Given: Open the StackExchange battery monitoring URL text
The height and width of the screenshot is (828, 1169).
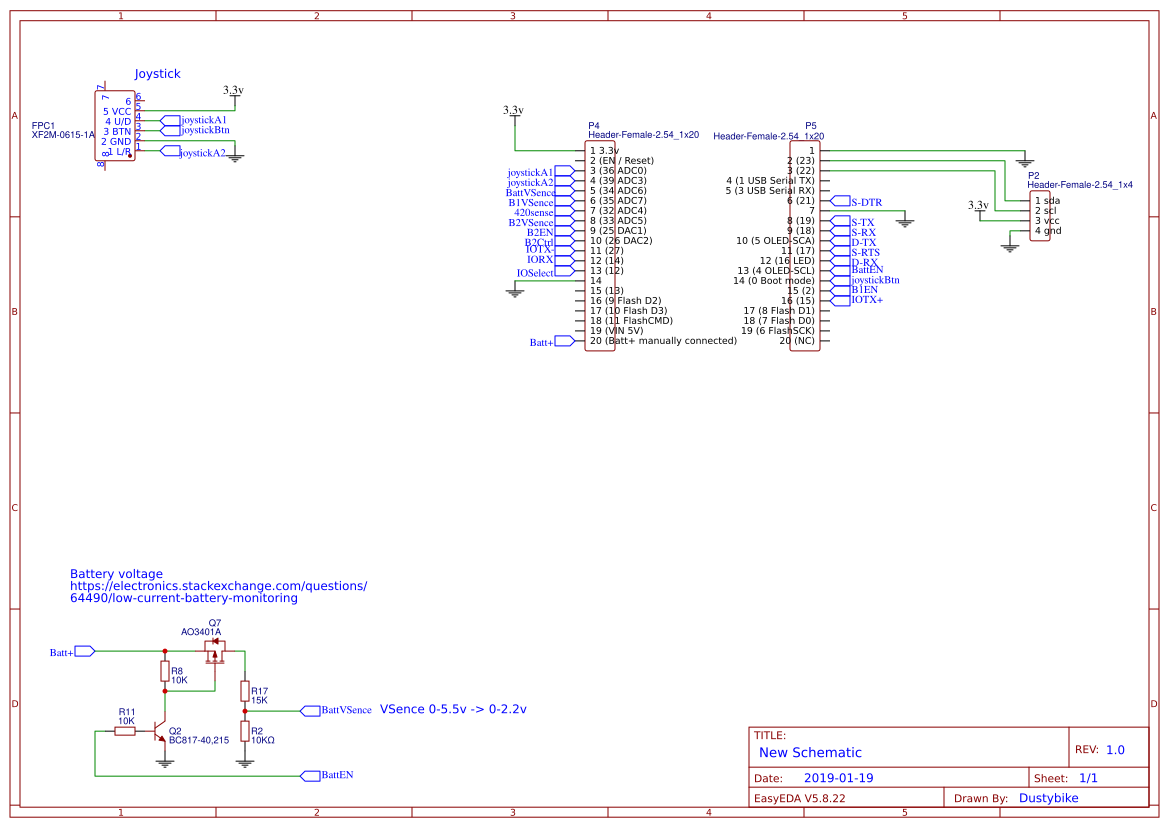Looking at the screenshot, I should (x=218, y=586).
